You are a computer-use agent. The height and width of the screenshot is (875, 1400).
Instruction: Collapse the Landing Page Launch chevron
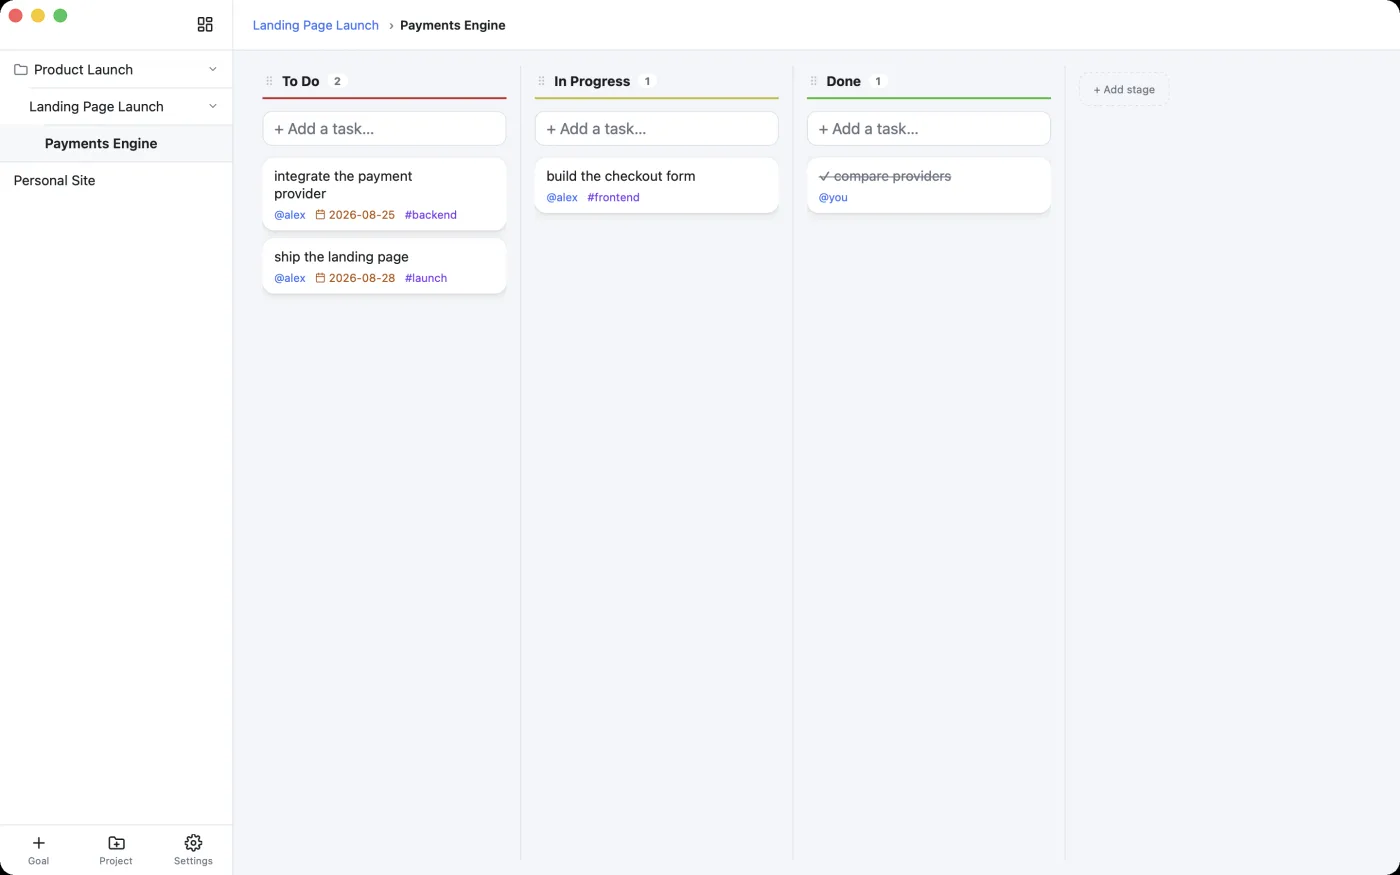click(x=213, y=107)
